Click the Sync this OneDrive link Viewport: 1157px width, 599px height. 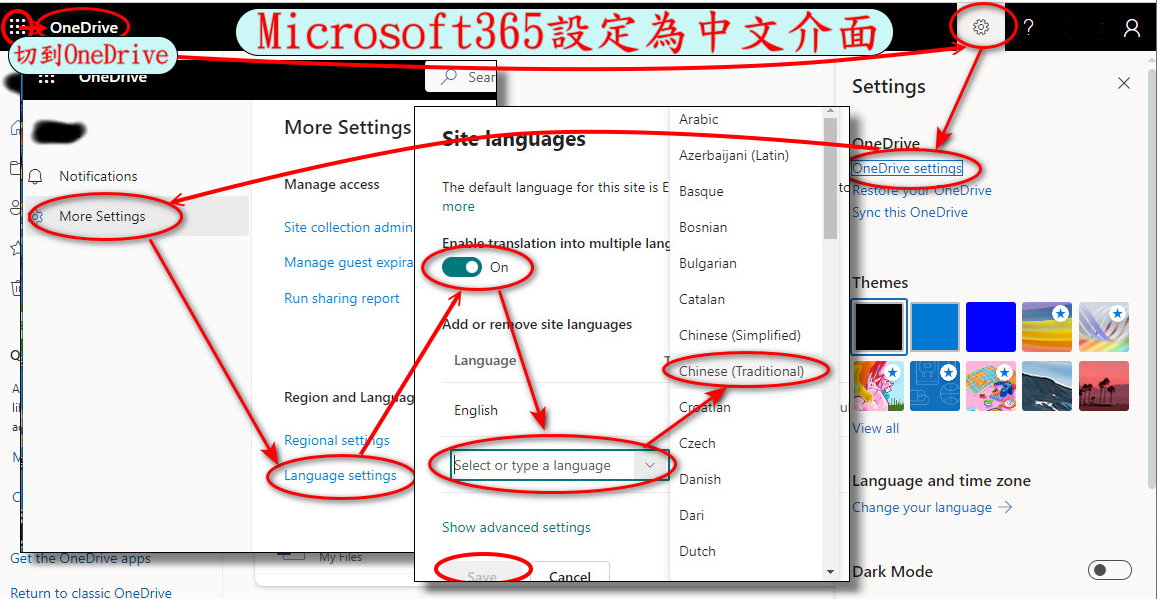910,212
